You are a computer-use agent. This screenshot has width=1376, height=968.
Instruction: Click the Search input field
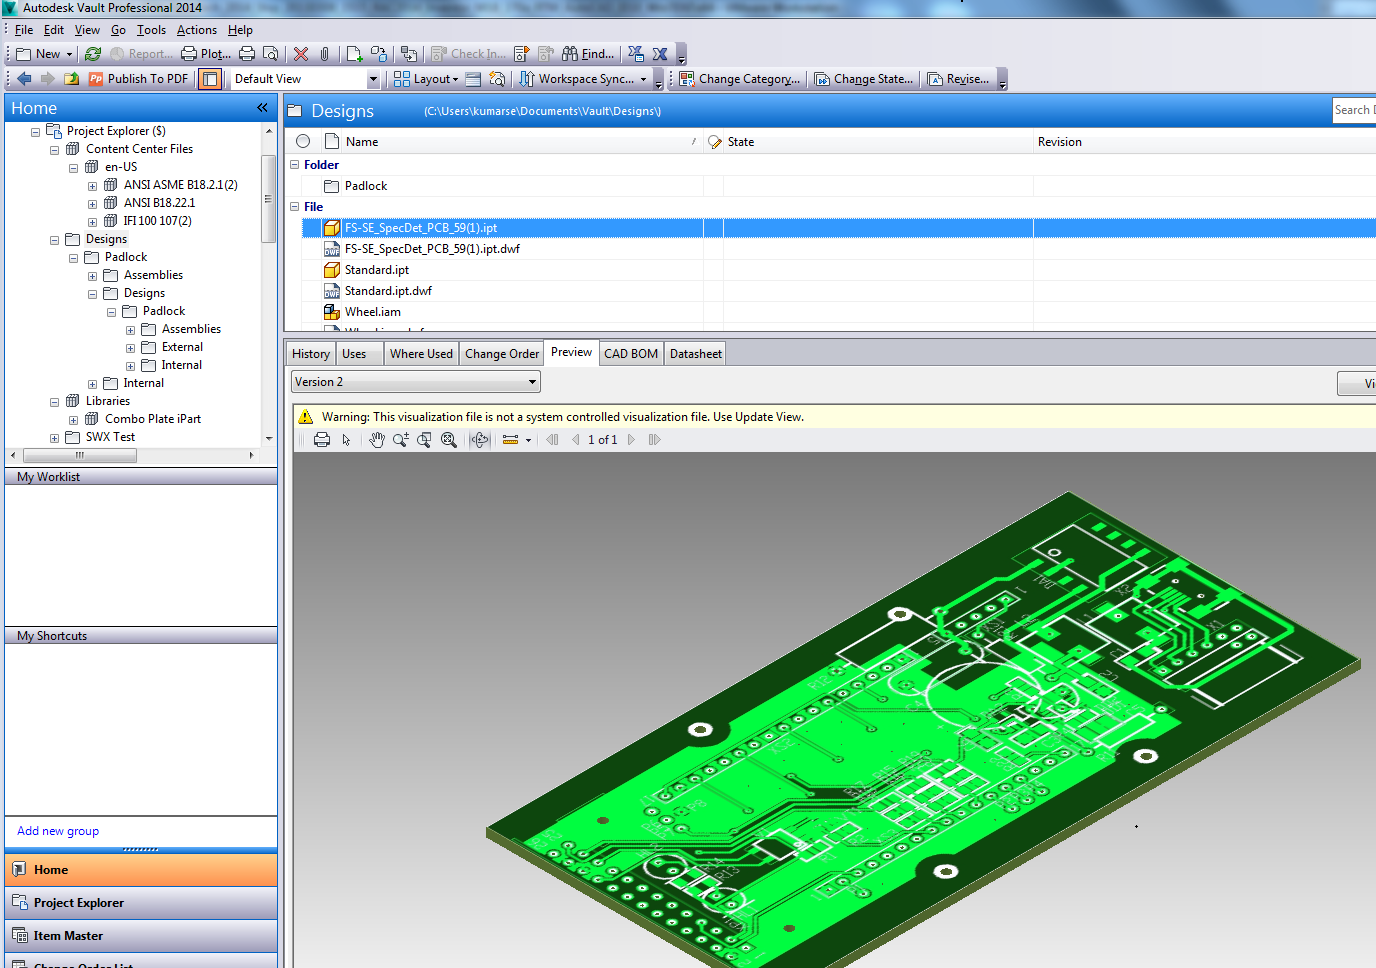coord(1354,110)
